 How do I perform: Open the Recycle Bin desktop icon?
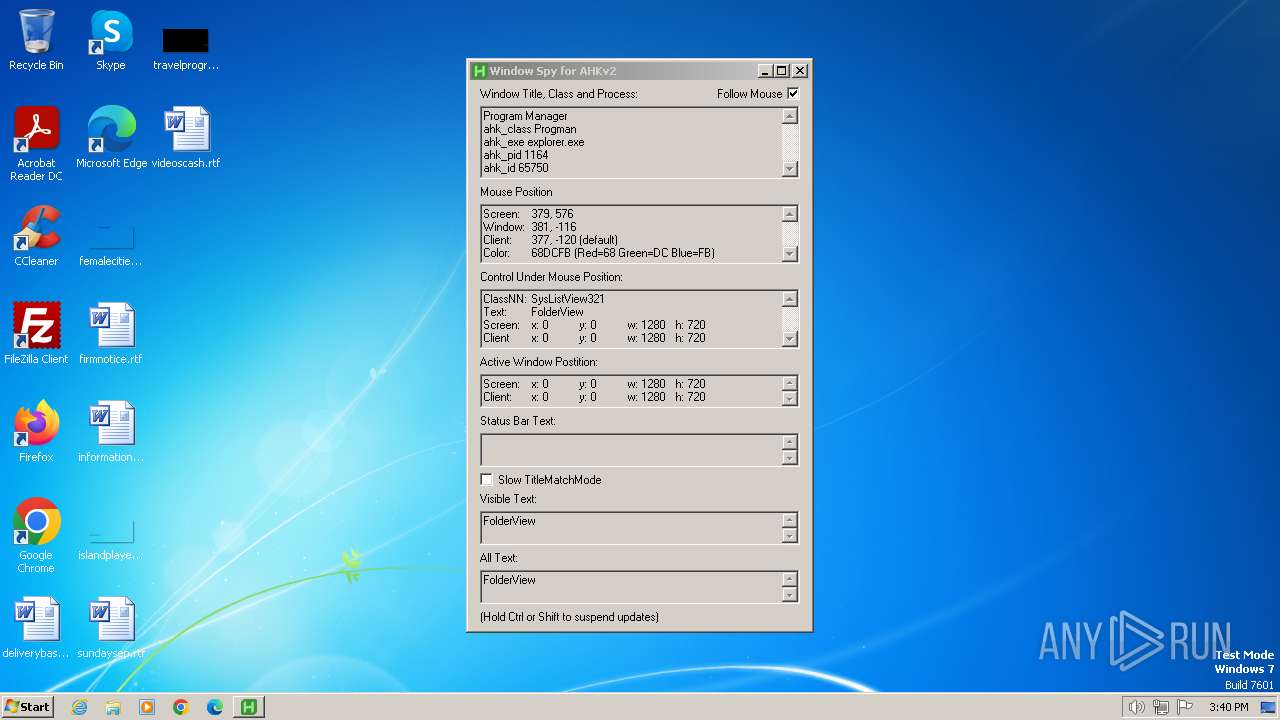click(x=36, y=40)
